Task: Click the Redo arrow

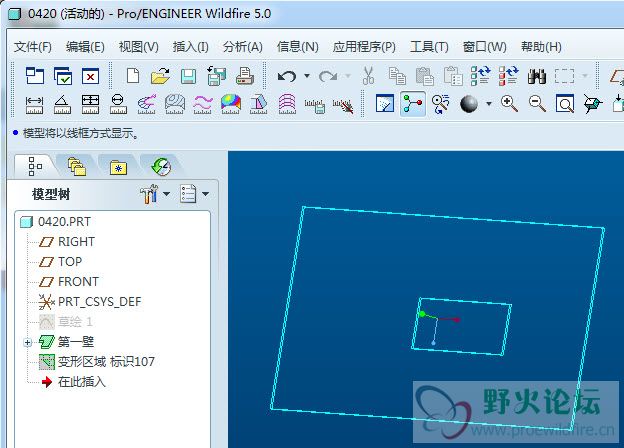Action: tap(328, 76)
